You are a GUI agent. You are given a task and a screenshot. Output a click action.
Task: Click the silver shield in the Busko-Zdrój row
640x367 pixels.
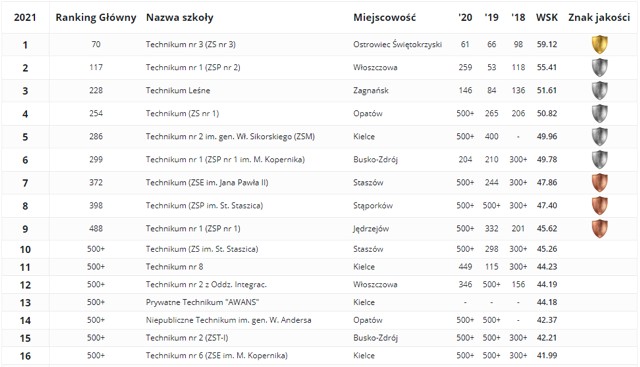600,160
